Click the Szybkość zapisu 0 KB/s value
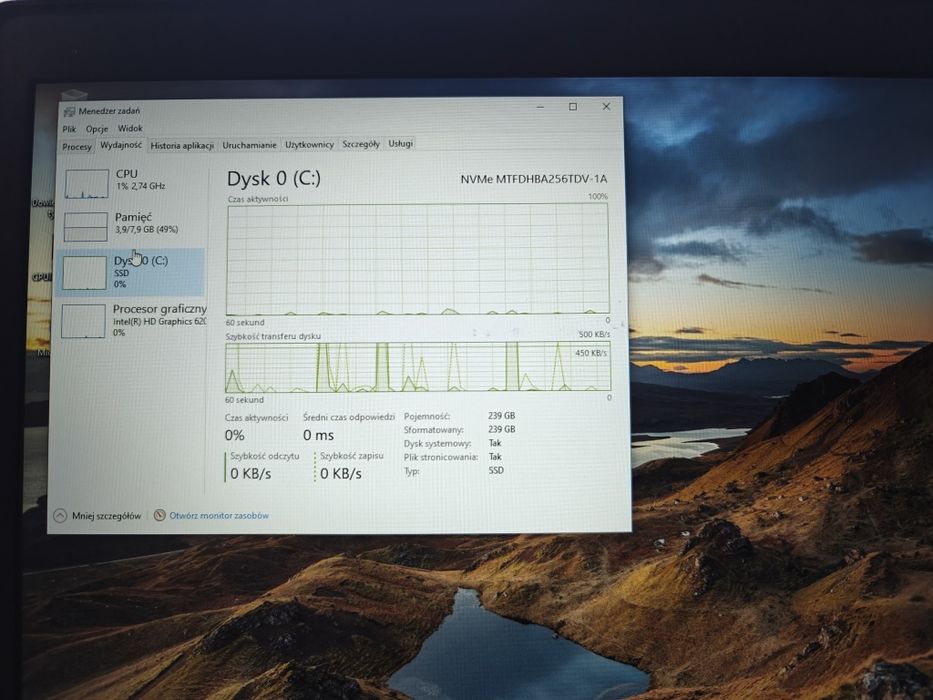933x700 pixels. click(341, 474)
